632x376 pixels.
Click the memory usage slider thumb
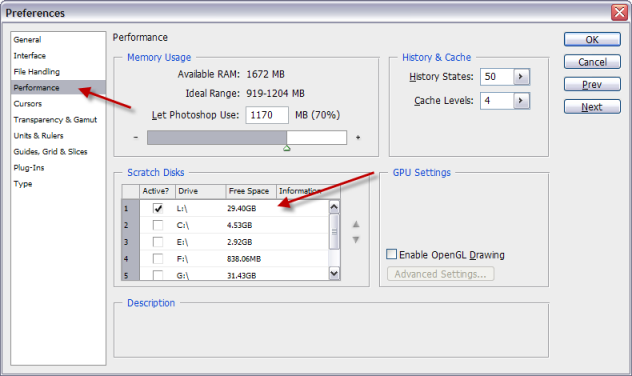pos(287,148)
